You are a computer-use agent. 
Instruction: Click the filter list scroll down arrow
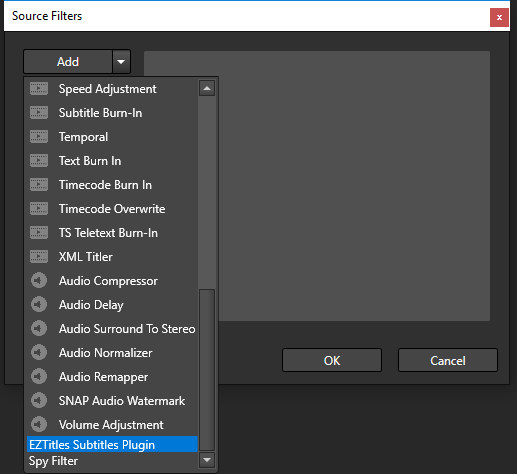pyautogui.click(x=207, y=460)
